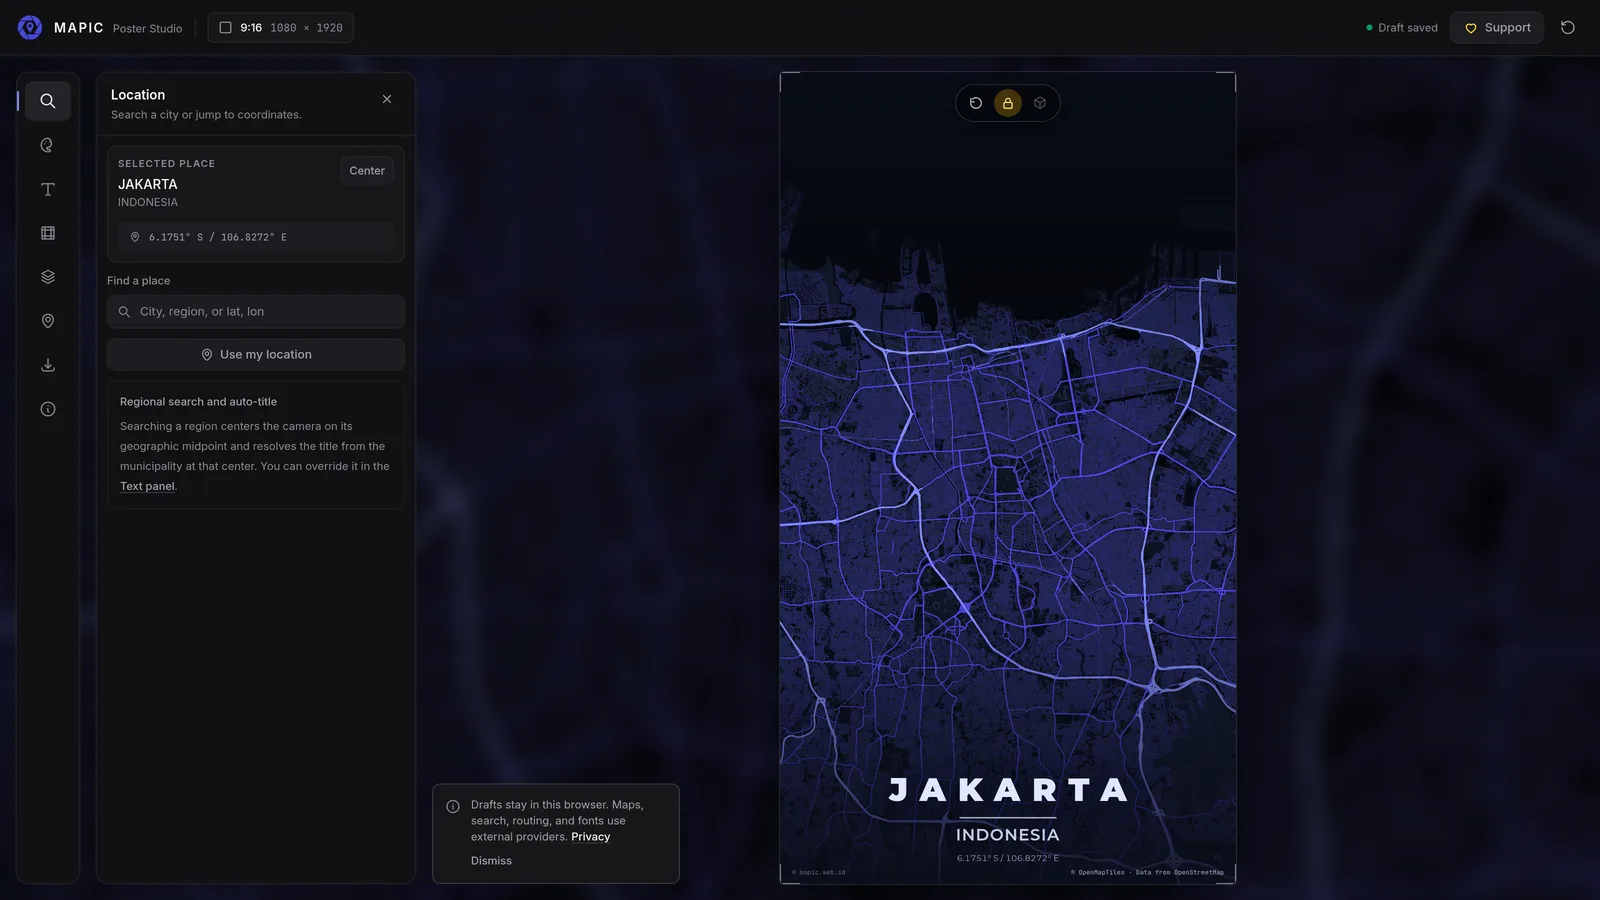Click the MAPIC logo icon
The height and width of the screenshot is (900, 1600).
[x=30, y=28]
